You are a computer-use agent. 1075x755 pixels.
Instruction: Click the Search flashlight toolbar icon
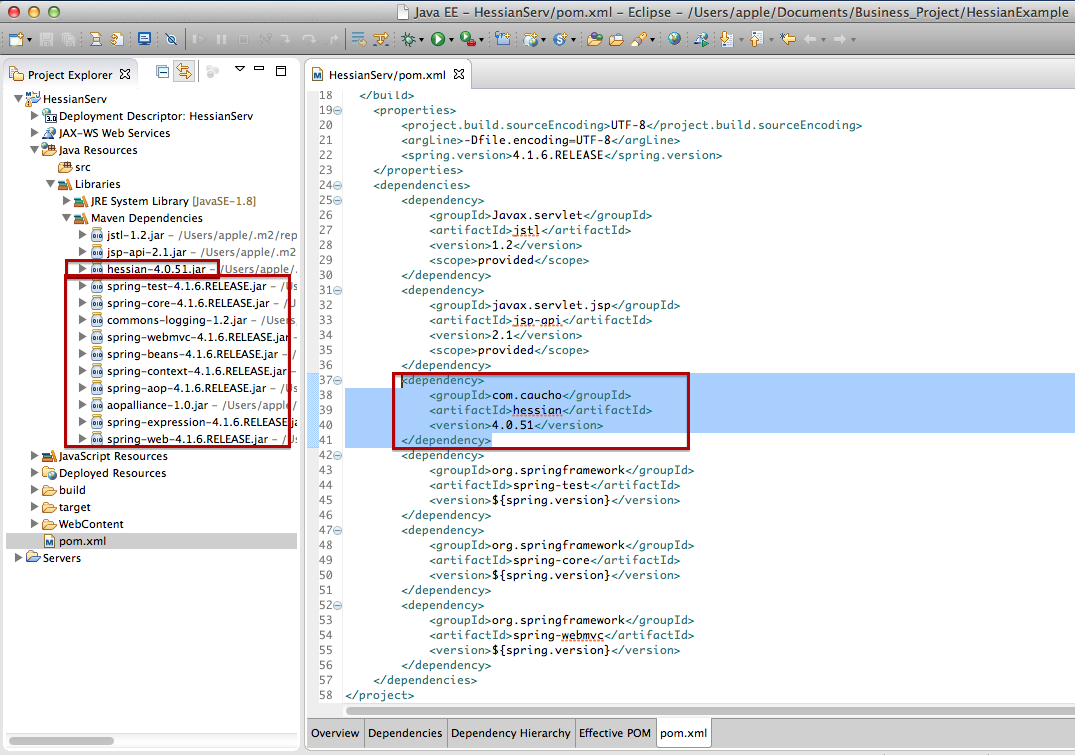638,39
